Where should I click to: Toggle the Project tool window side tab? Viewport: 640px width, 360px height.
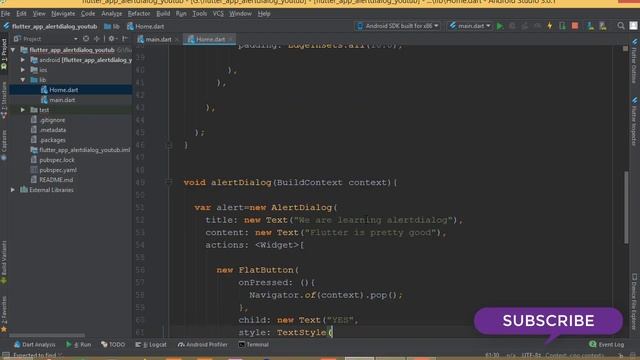(x=4, y=53)
